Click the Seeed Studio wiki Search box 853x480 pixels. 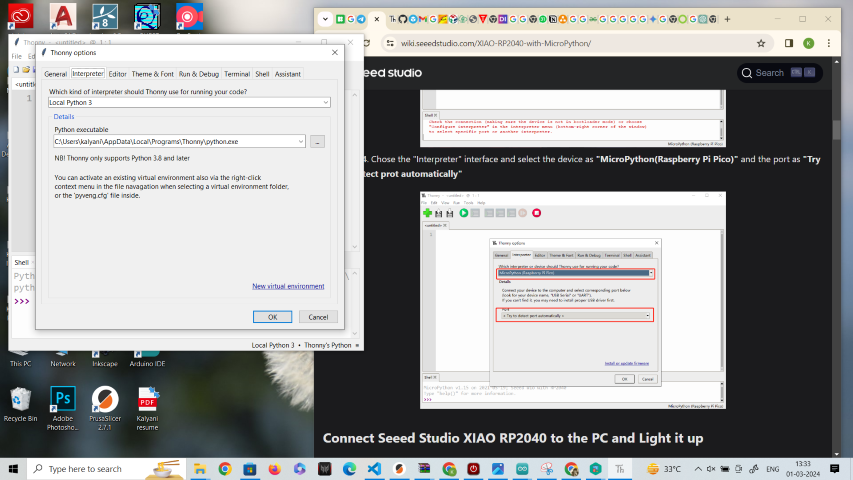tap(780, 73)
